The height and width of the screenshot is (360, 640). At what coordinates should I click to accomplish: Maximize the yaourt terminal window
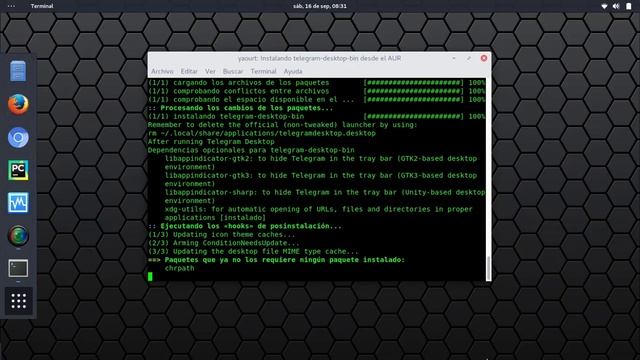click(x=469, y=58)
